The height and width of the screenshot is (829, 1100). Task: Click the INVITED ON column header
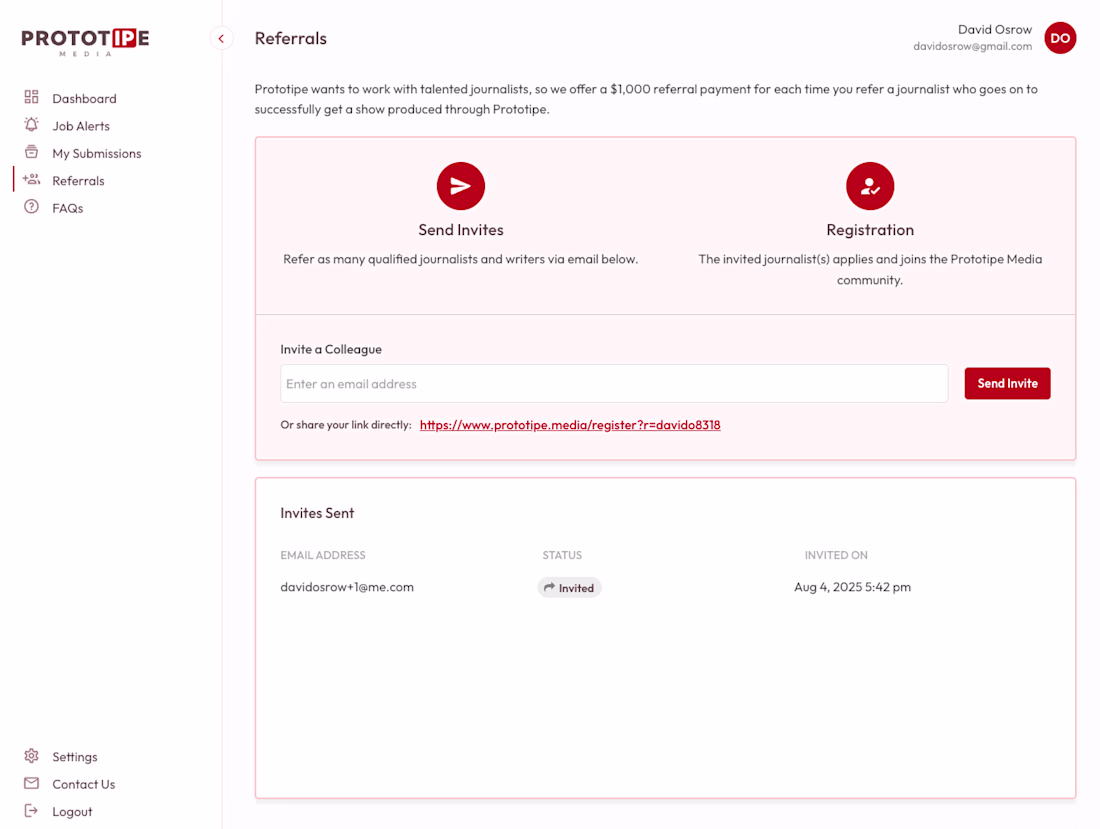point(836,555)
